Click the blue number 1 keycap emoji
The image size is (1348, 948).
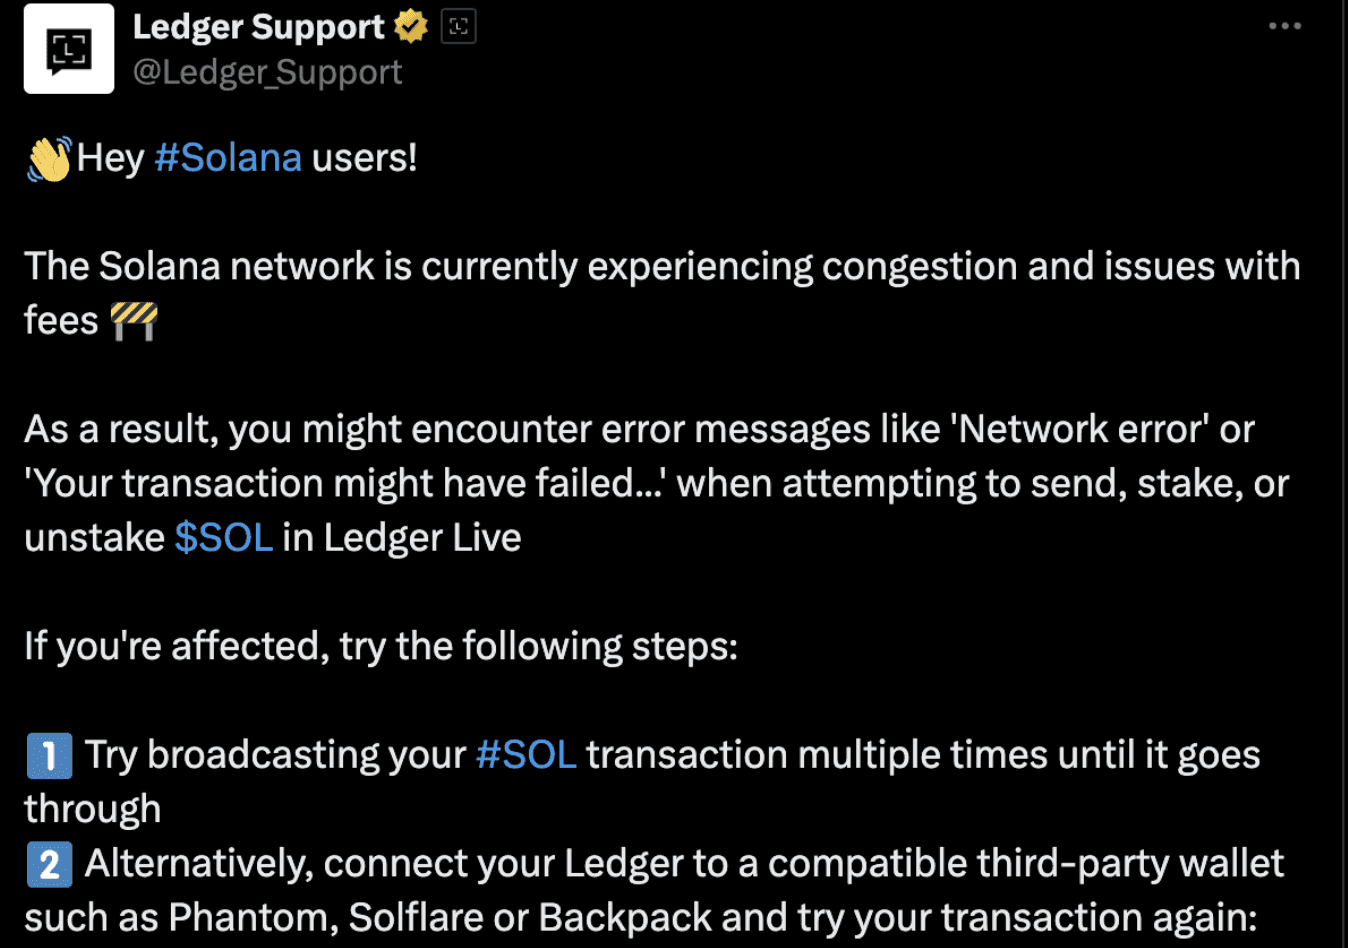coord(49,756)
